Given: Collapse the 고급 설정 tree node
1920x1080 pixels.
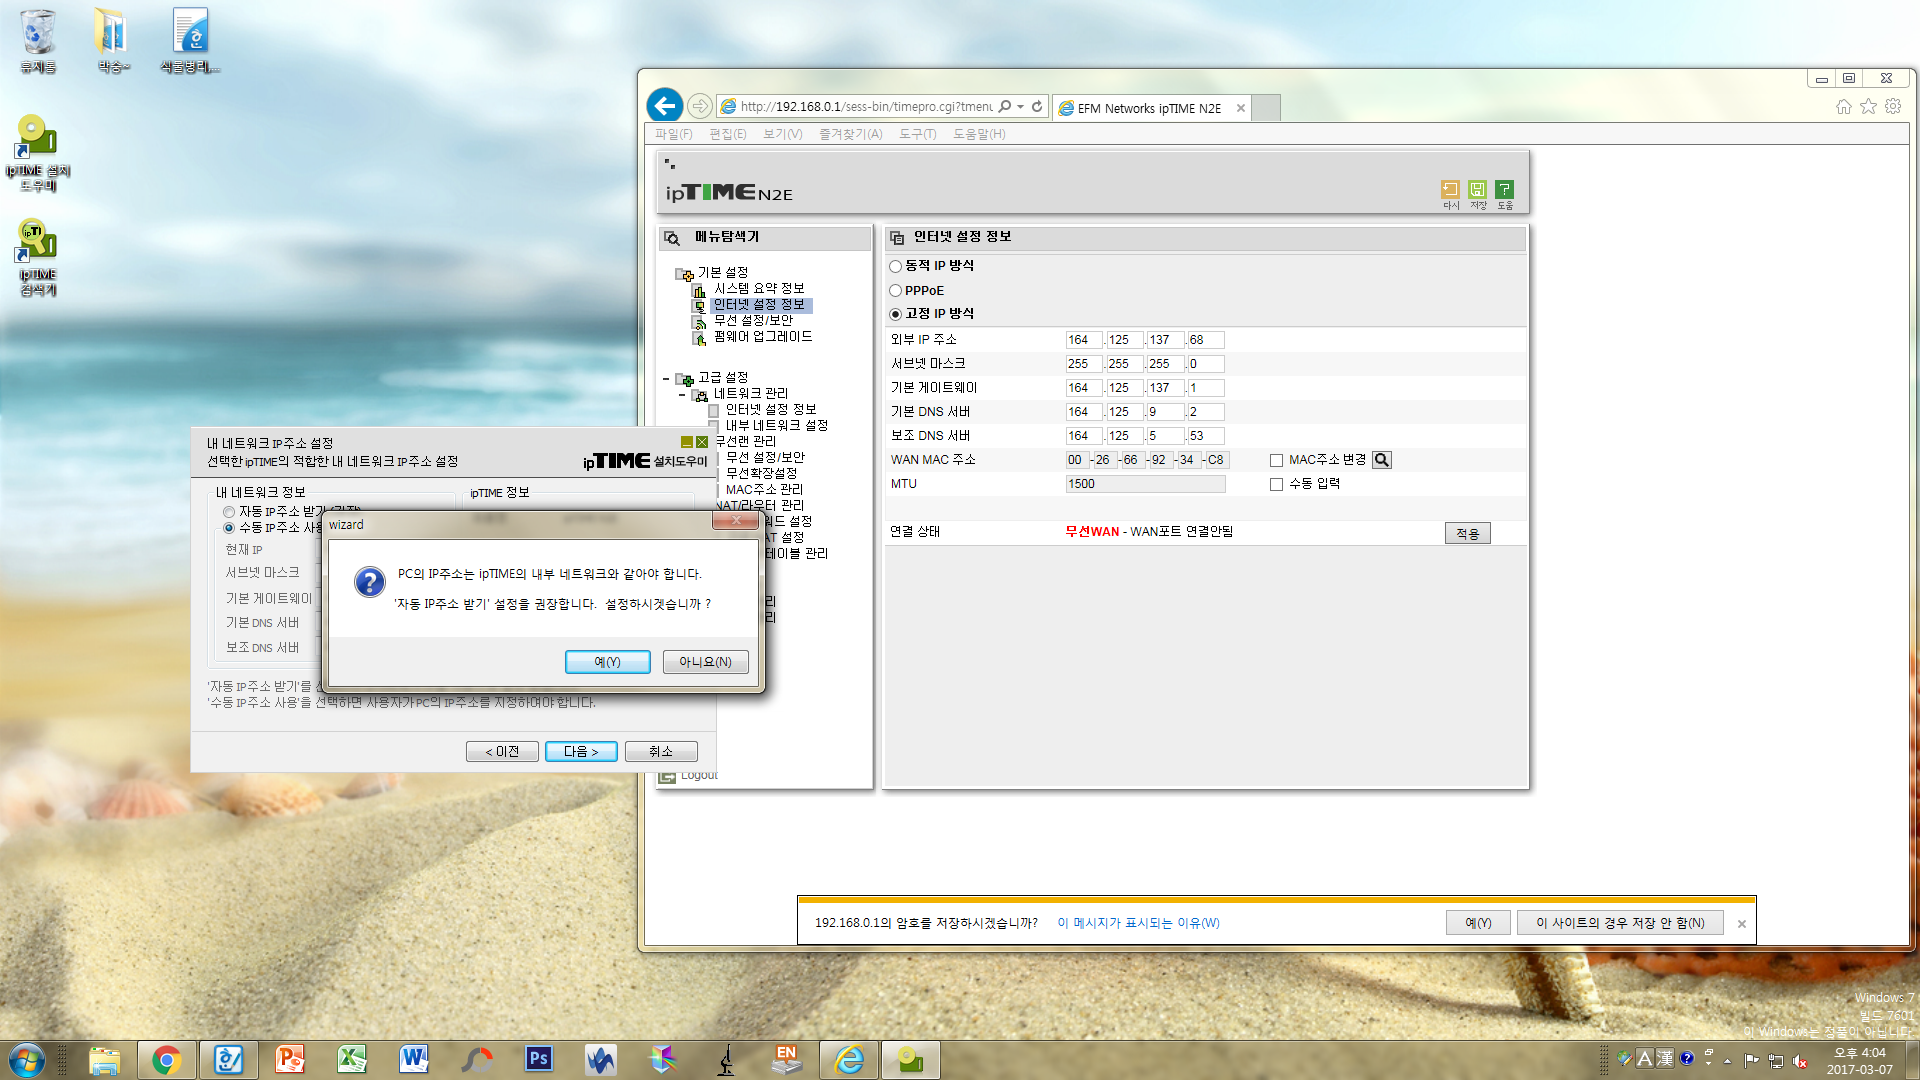Looking at the screenshot, I should tap(666, 379).
